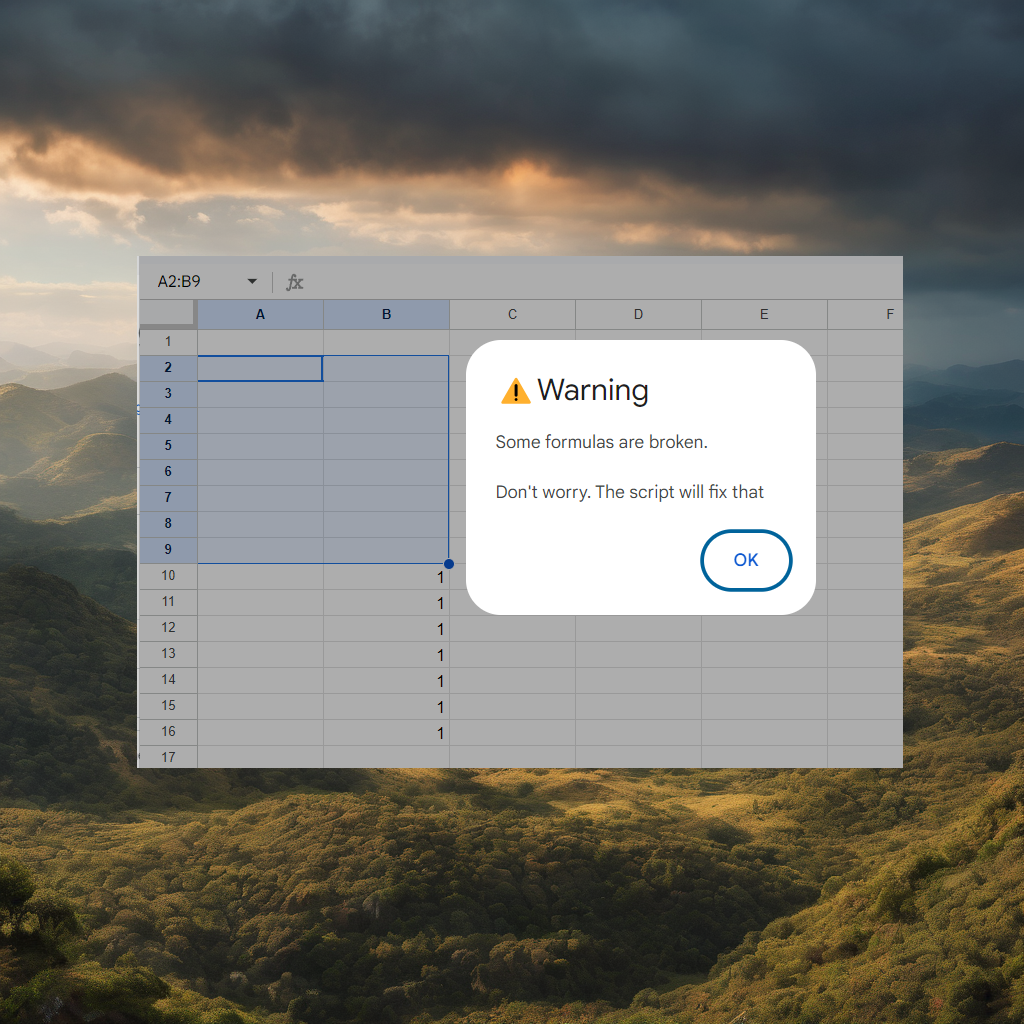The image size is (1024, 1024).
Task: Select column C header
Action: (x=512, y=315)
